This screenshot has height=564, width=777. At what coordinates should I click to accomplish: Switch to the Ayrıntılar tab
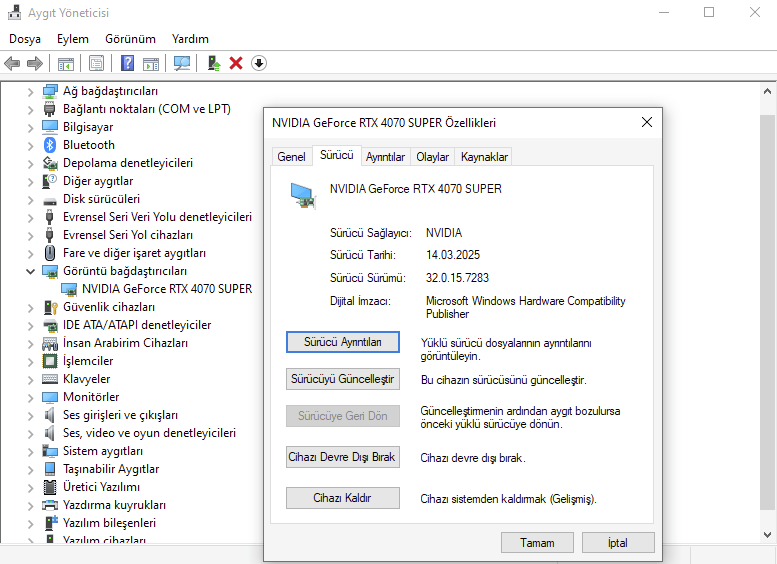(x=385, y=157)
